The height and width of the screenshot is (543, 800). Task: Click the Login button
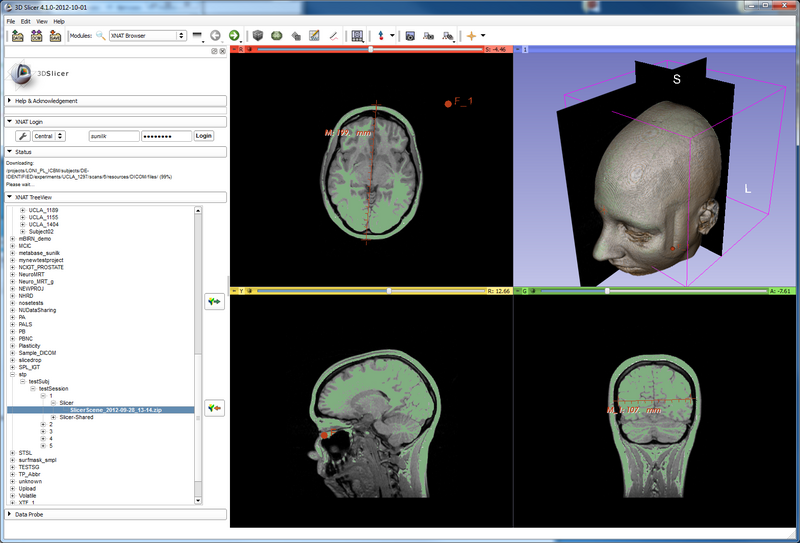click(x=204, y=135)
